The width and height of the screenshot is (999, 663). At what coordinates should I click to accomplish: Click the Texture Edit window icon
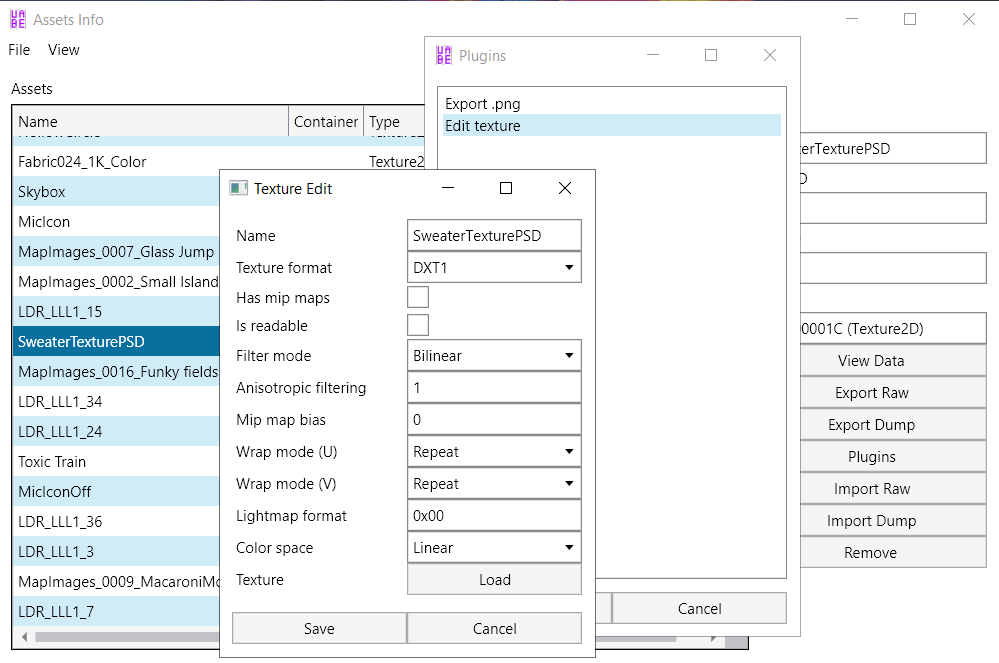click(238, 188)
